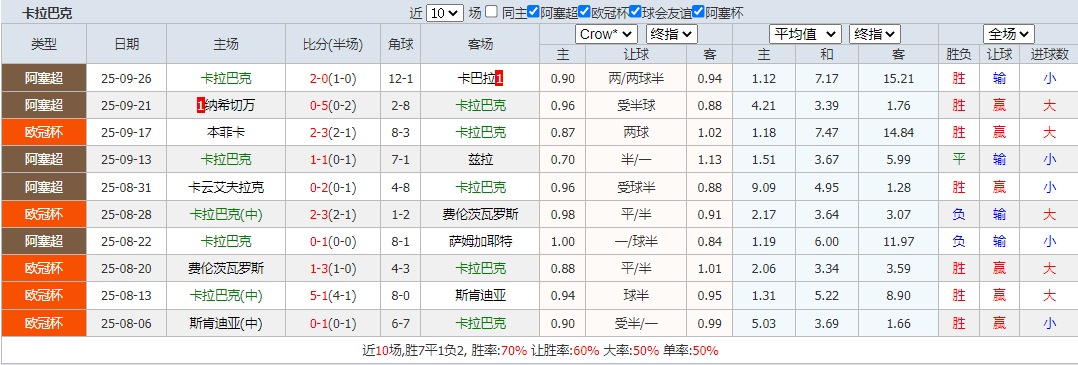Click the 7.47 draw odds value
This screenshot has height=365, width=1078.
click(826, 132)
